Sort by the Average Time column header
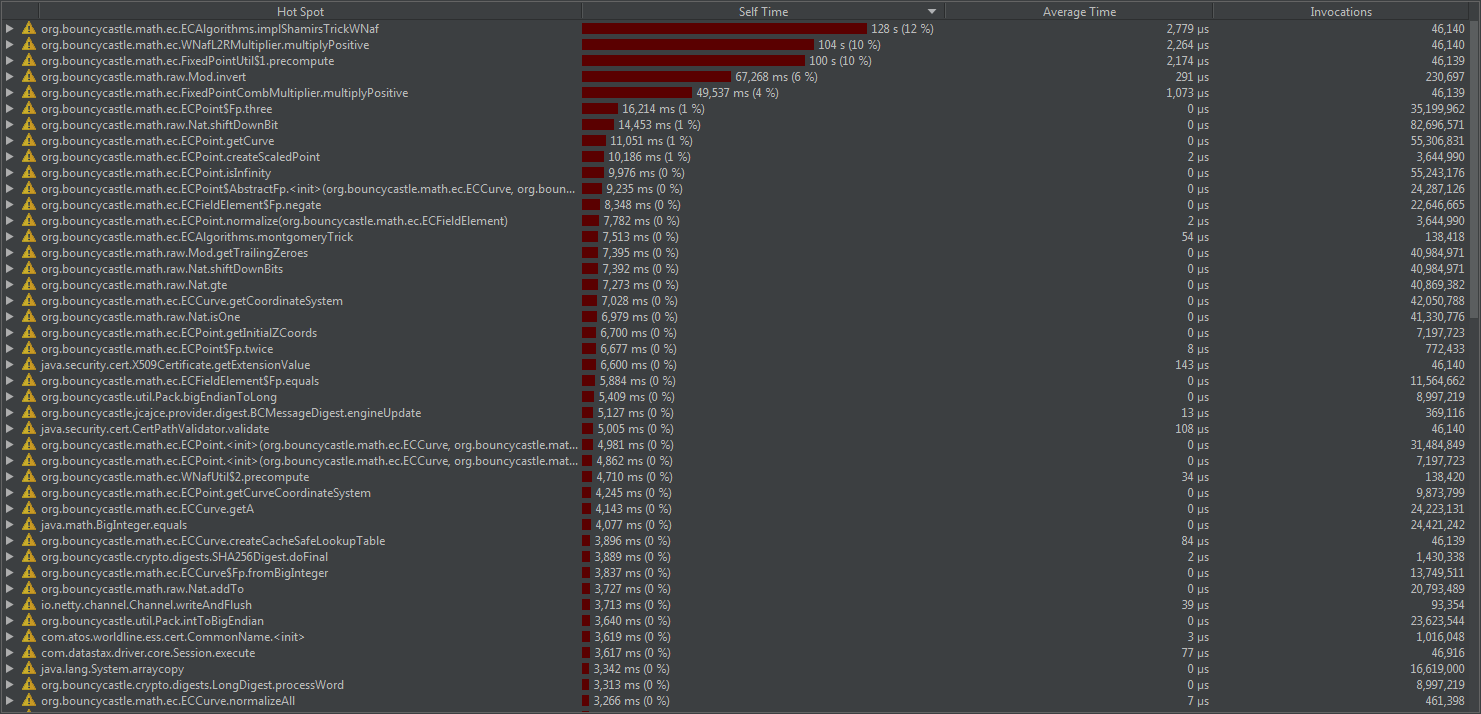The image size is (1481, 714). coord(1079,11)
